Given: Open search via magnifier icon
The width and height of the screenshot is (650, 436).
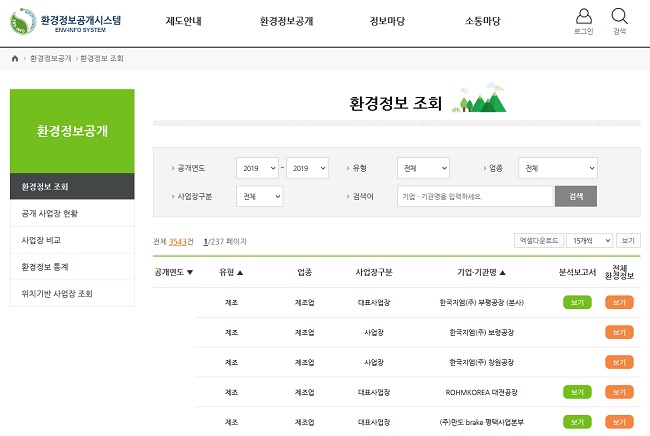Looking at the screenshot, I should click(x=619, y=17).
